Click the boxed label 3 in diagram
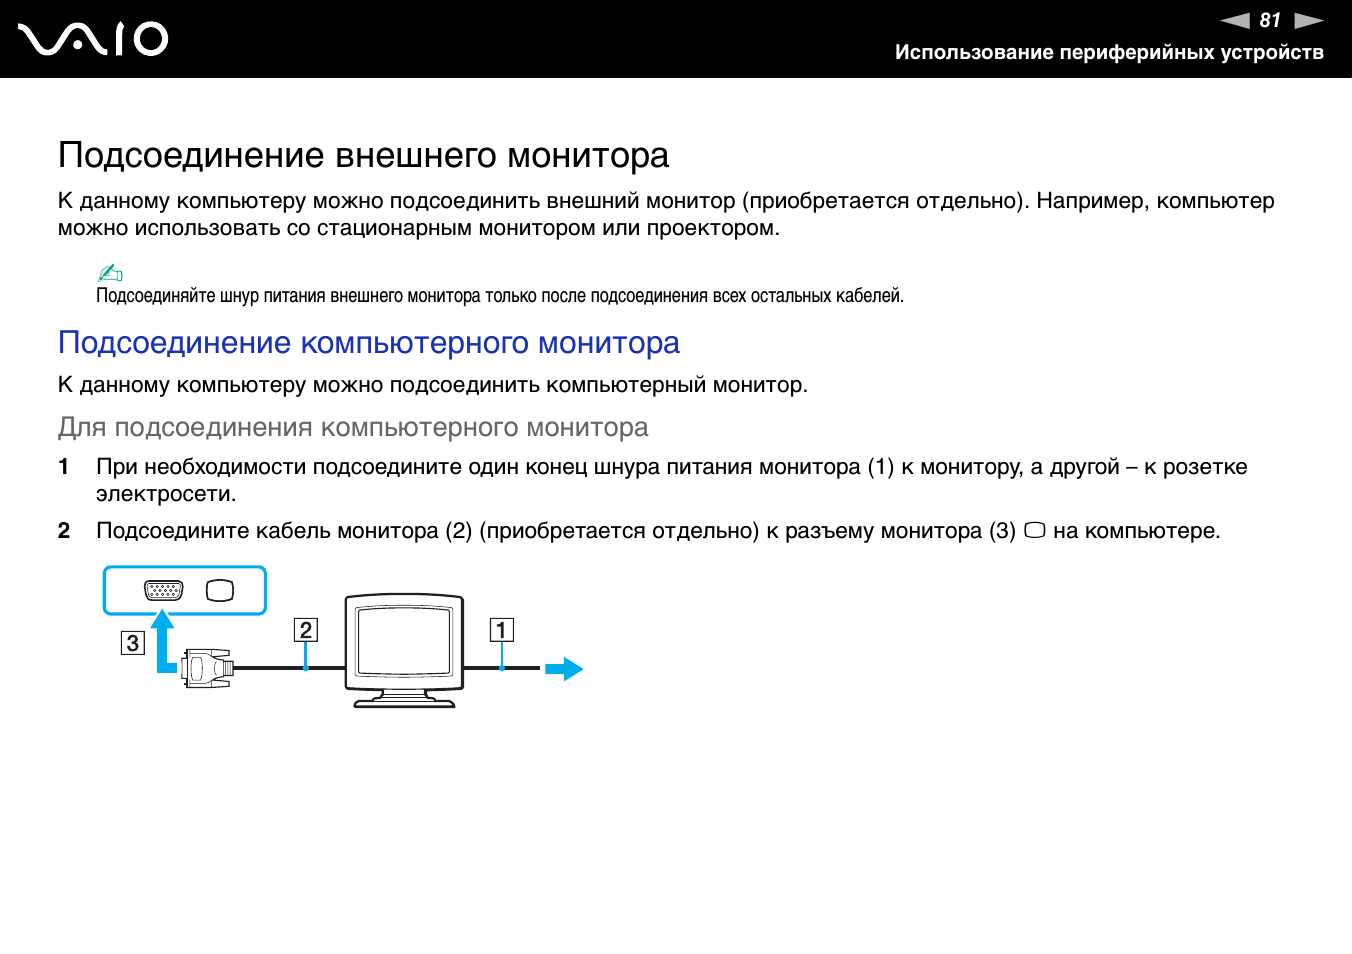This screenshot has height=954, width=1352. tap(132, 643)
